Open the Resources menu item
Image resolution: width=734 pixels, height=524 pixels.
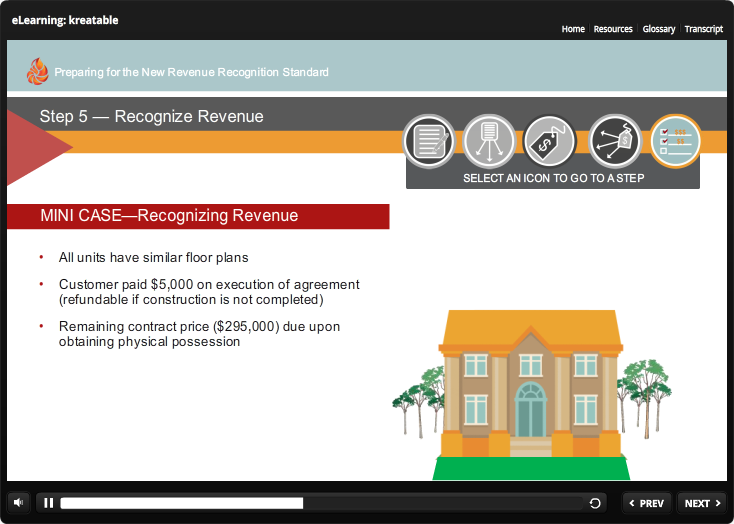[613, 29]
